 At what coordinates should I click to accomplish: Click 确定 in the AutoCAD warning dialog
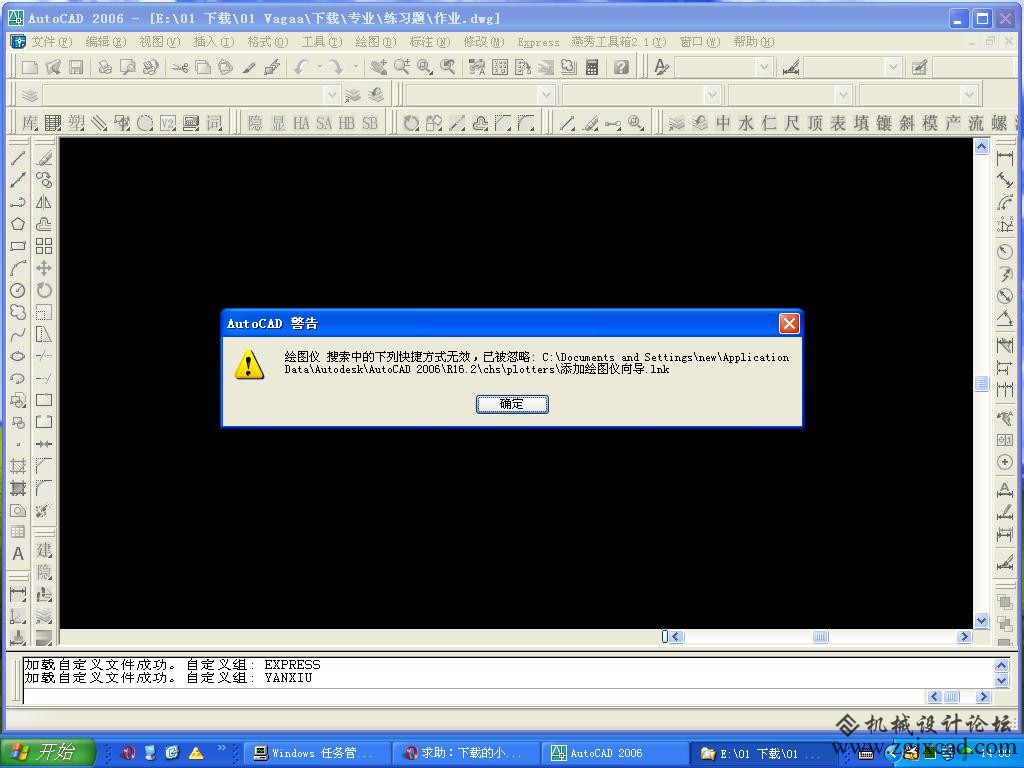(512, 404)
